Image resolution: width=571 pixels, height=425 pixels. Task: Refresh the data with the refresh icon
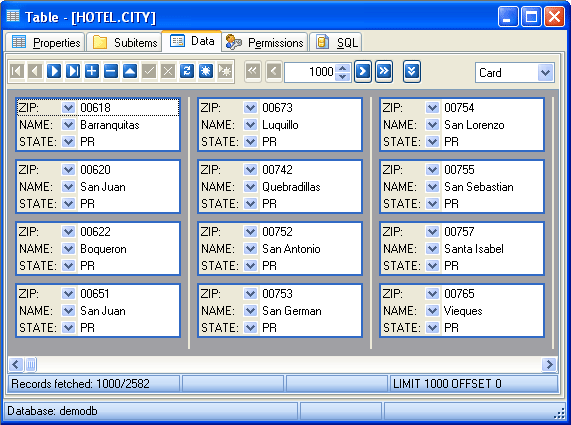point(187,71)
